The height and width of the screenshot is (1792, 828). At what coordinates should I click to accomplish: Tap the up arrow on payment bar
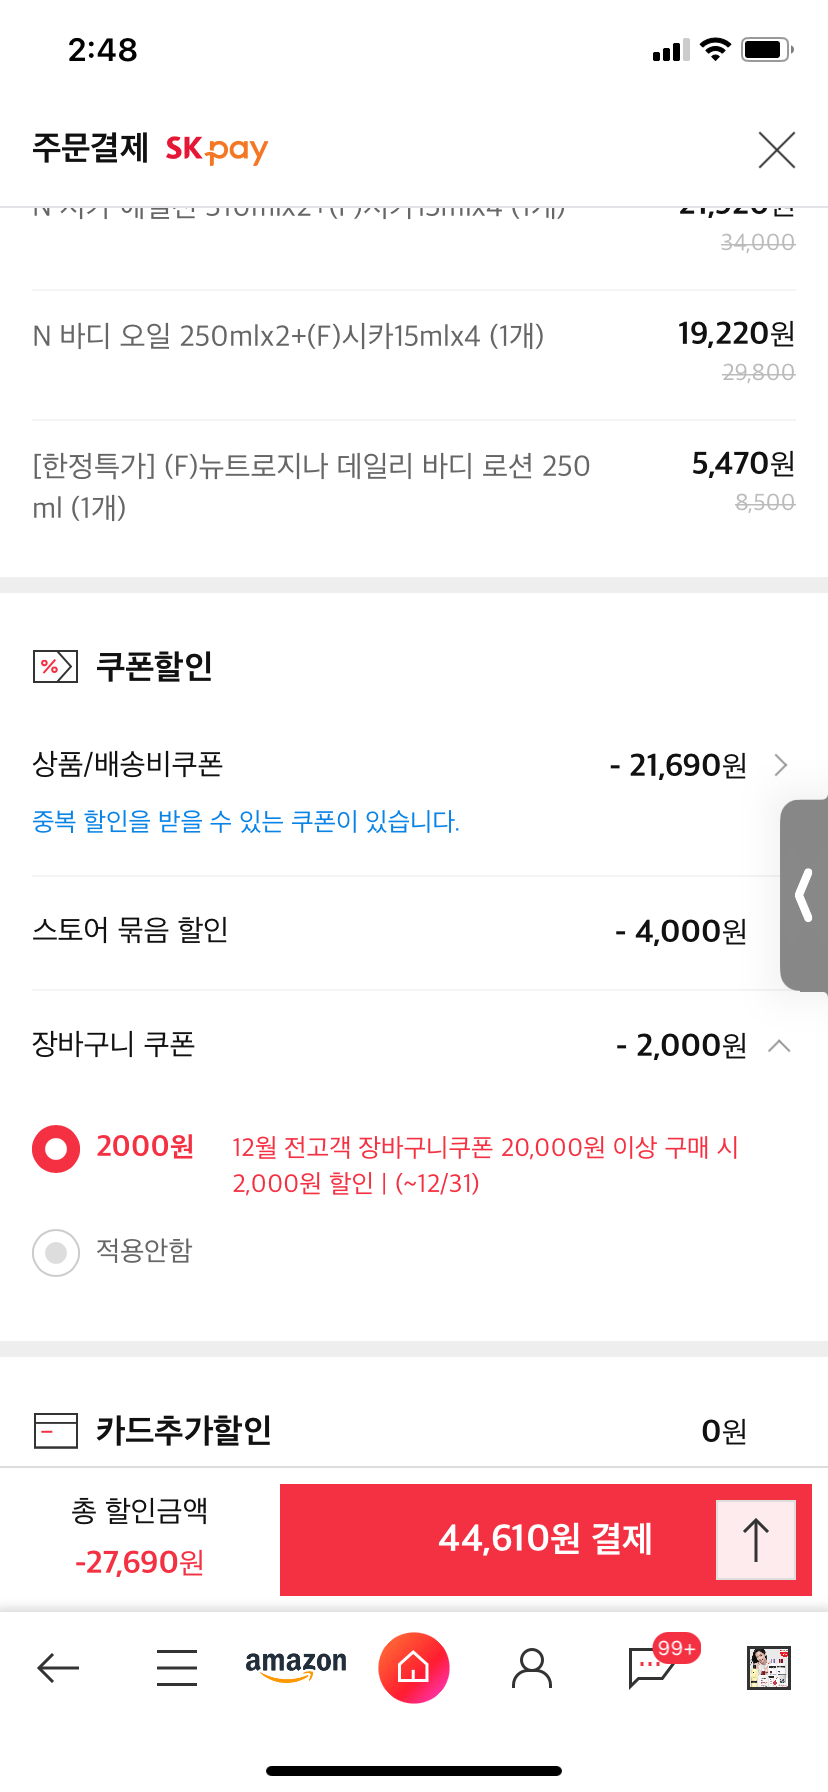(756, 1540)
